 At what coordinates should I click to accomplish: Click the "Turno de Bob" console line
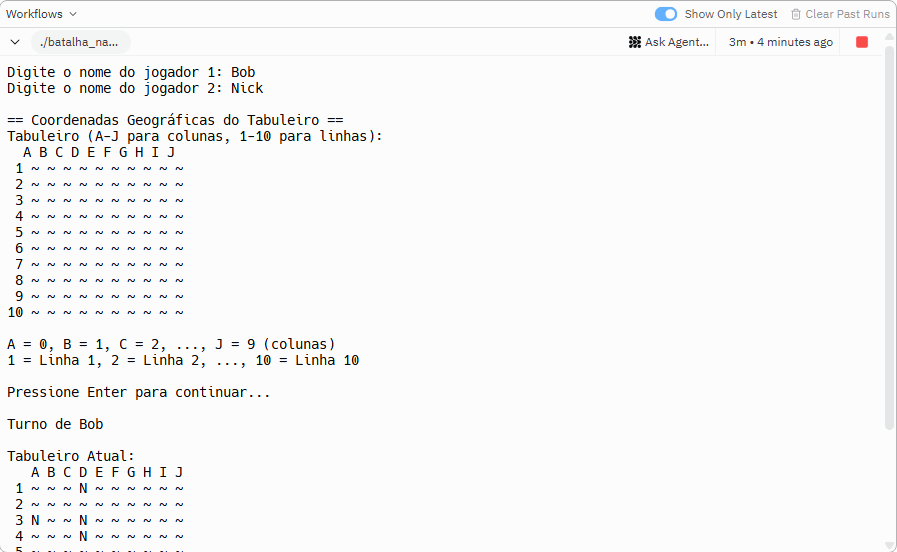pos(55,424)
